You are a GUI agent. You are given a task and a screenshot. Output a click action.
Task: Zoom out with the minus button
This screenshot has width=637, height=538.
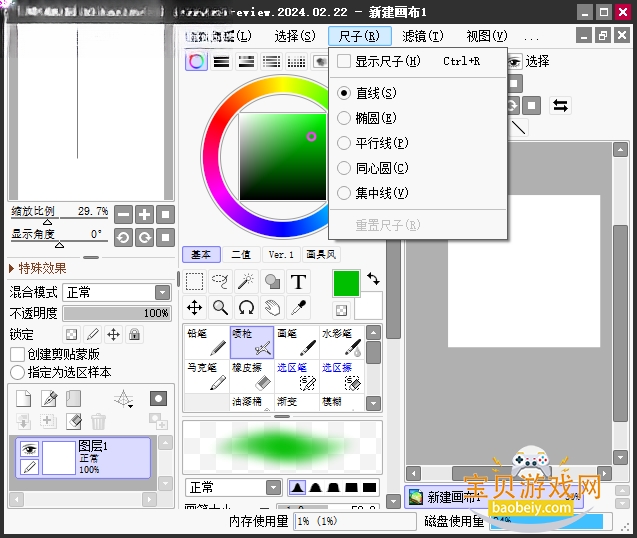(124, 214)
